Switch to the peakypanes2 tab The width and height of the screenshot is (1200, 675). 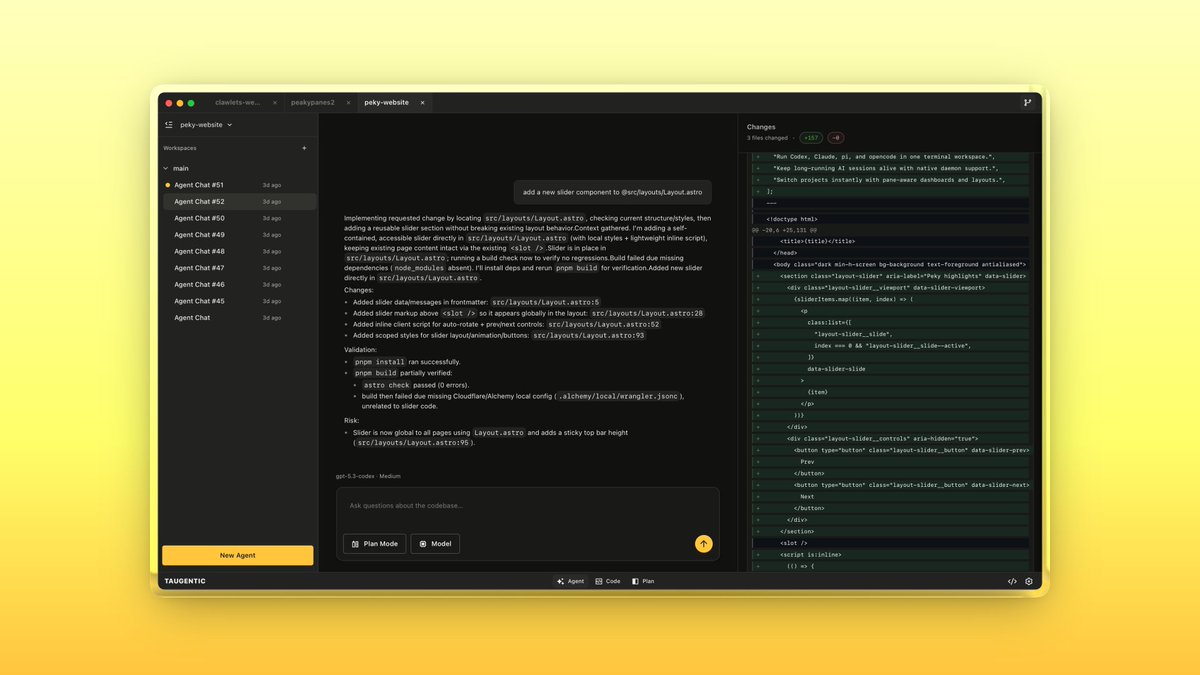tap(312, 102)
